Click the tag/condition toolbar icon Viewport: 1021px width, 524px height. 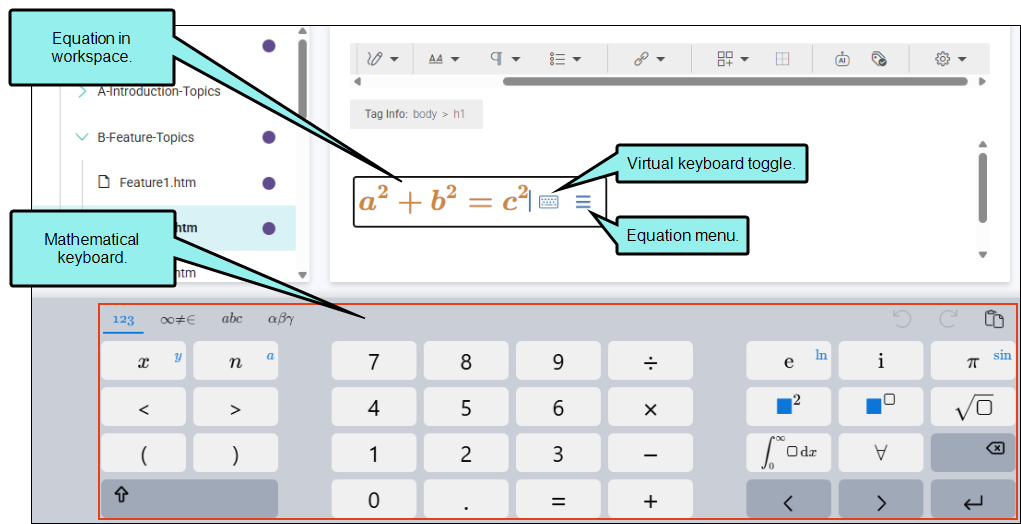point(878,59)
